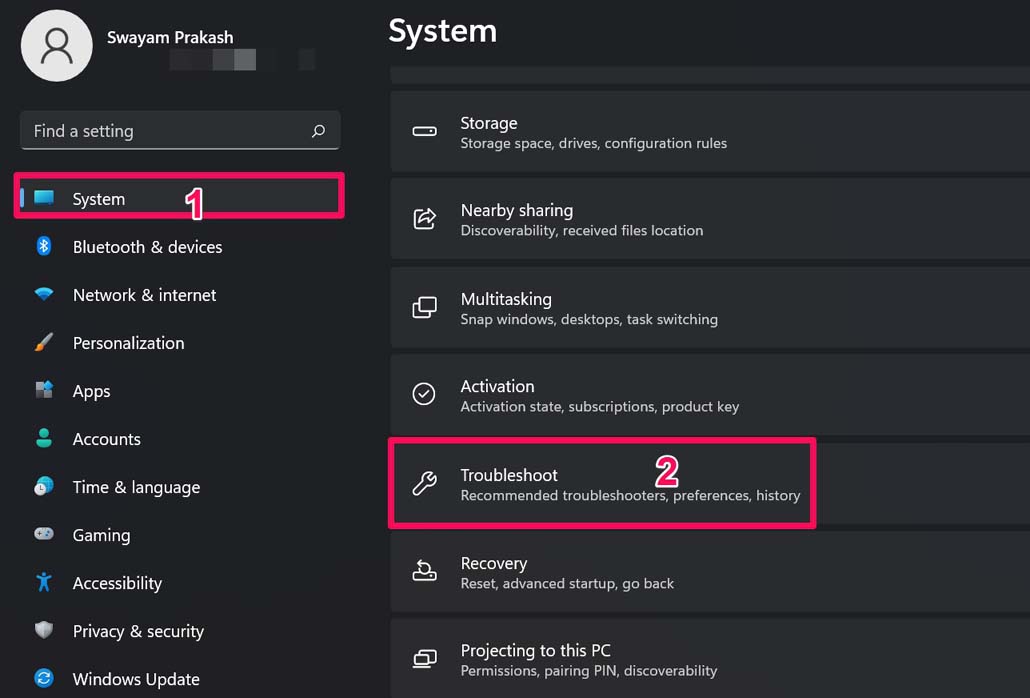Open Time & language settings
1030x698 pixels.
pos(136,487)
